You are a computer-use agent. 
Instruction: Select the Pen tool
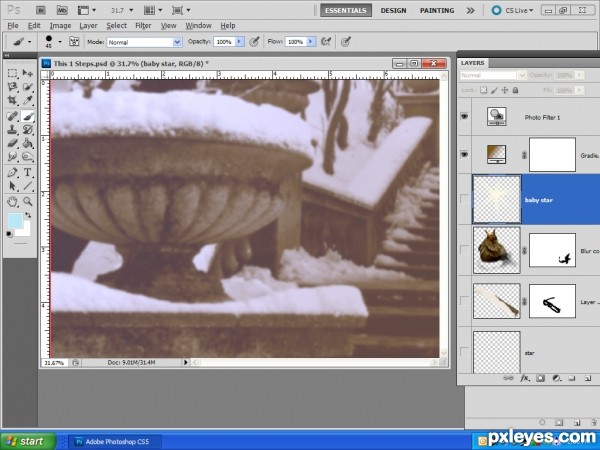(x=13, y=172)
